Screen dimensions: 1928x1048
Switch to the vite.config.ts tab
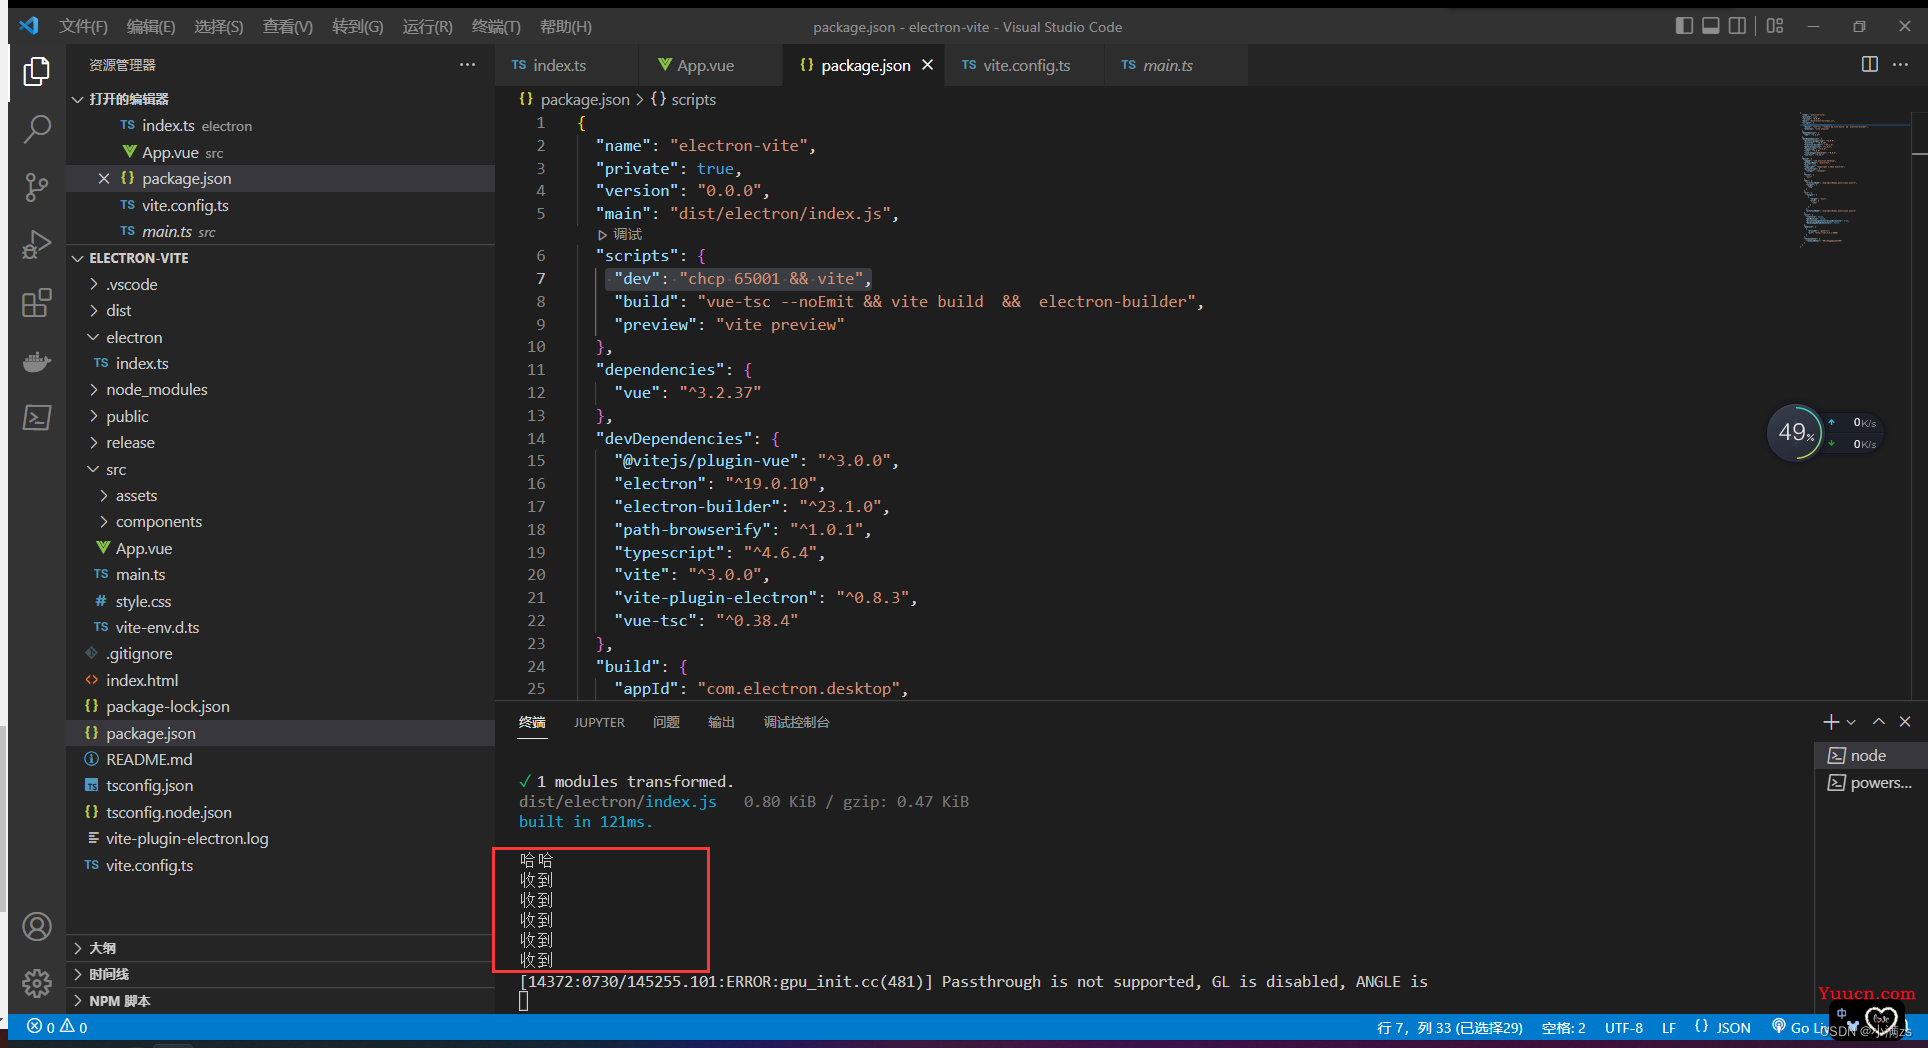(x=1025, y=65)
